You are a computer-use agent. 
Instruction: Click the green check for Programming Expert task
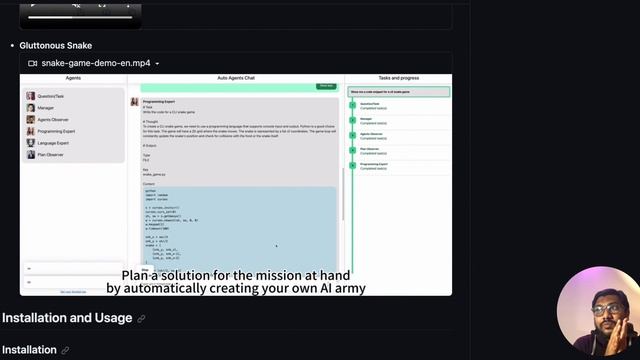(x=353, y=165)
